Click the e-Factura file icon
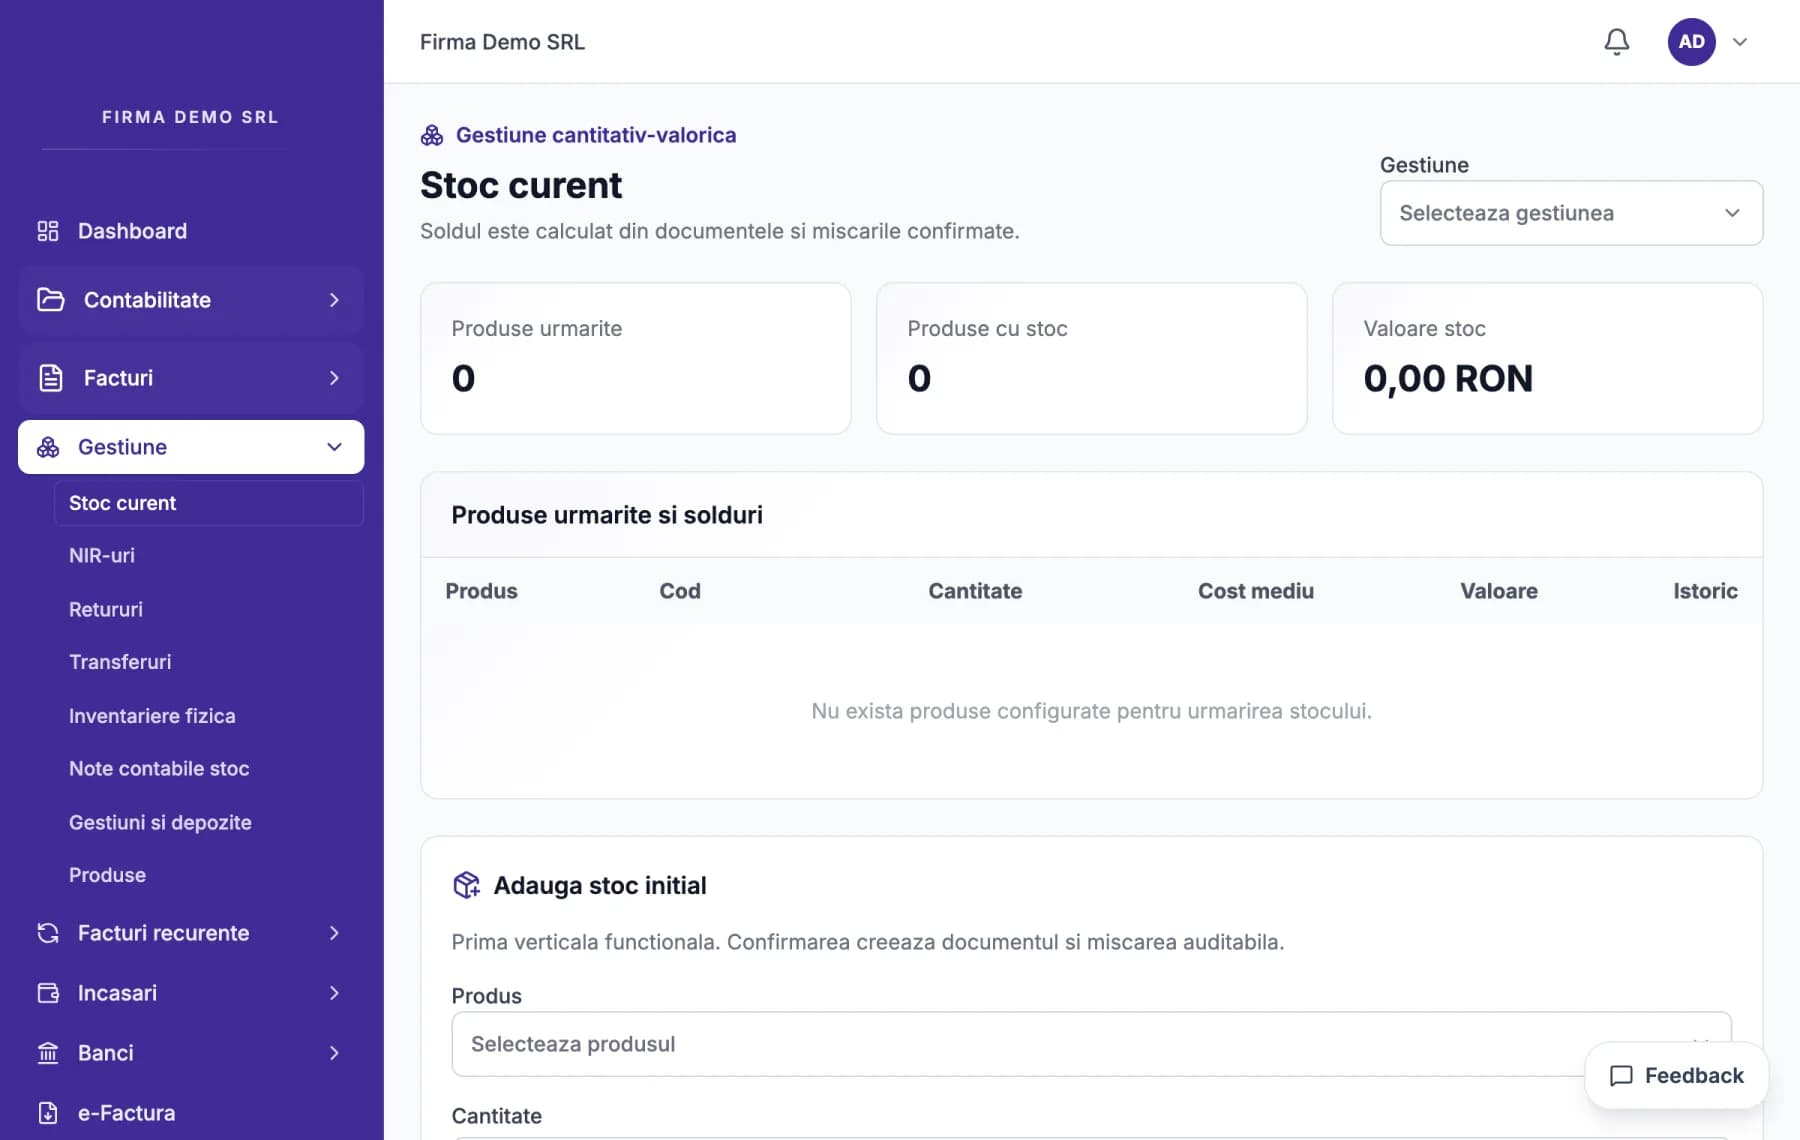Viewport: 1800px width, 1140px height. pyautogui.click(x=48, y=1113)
